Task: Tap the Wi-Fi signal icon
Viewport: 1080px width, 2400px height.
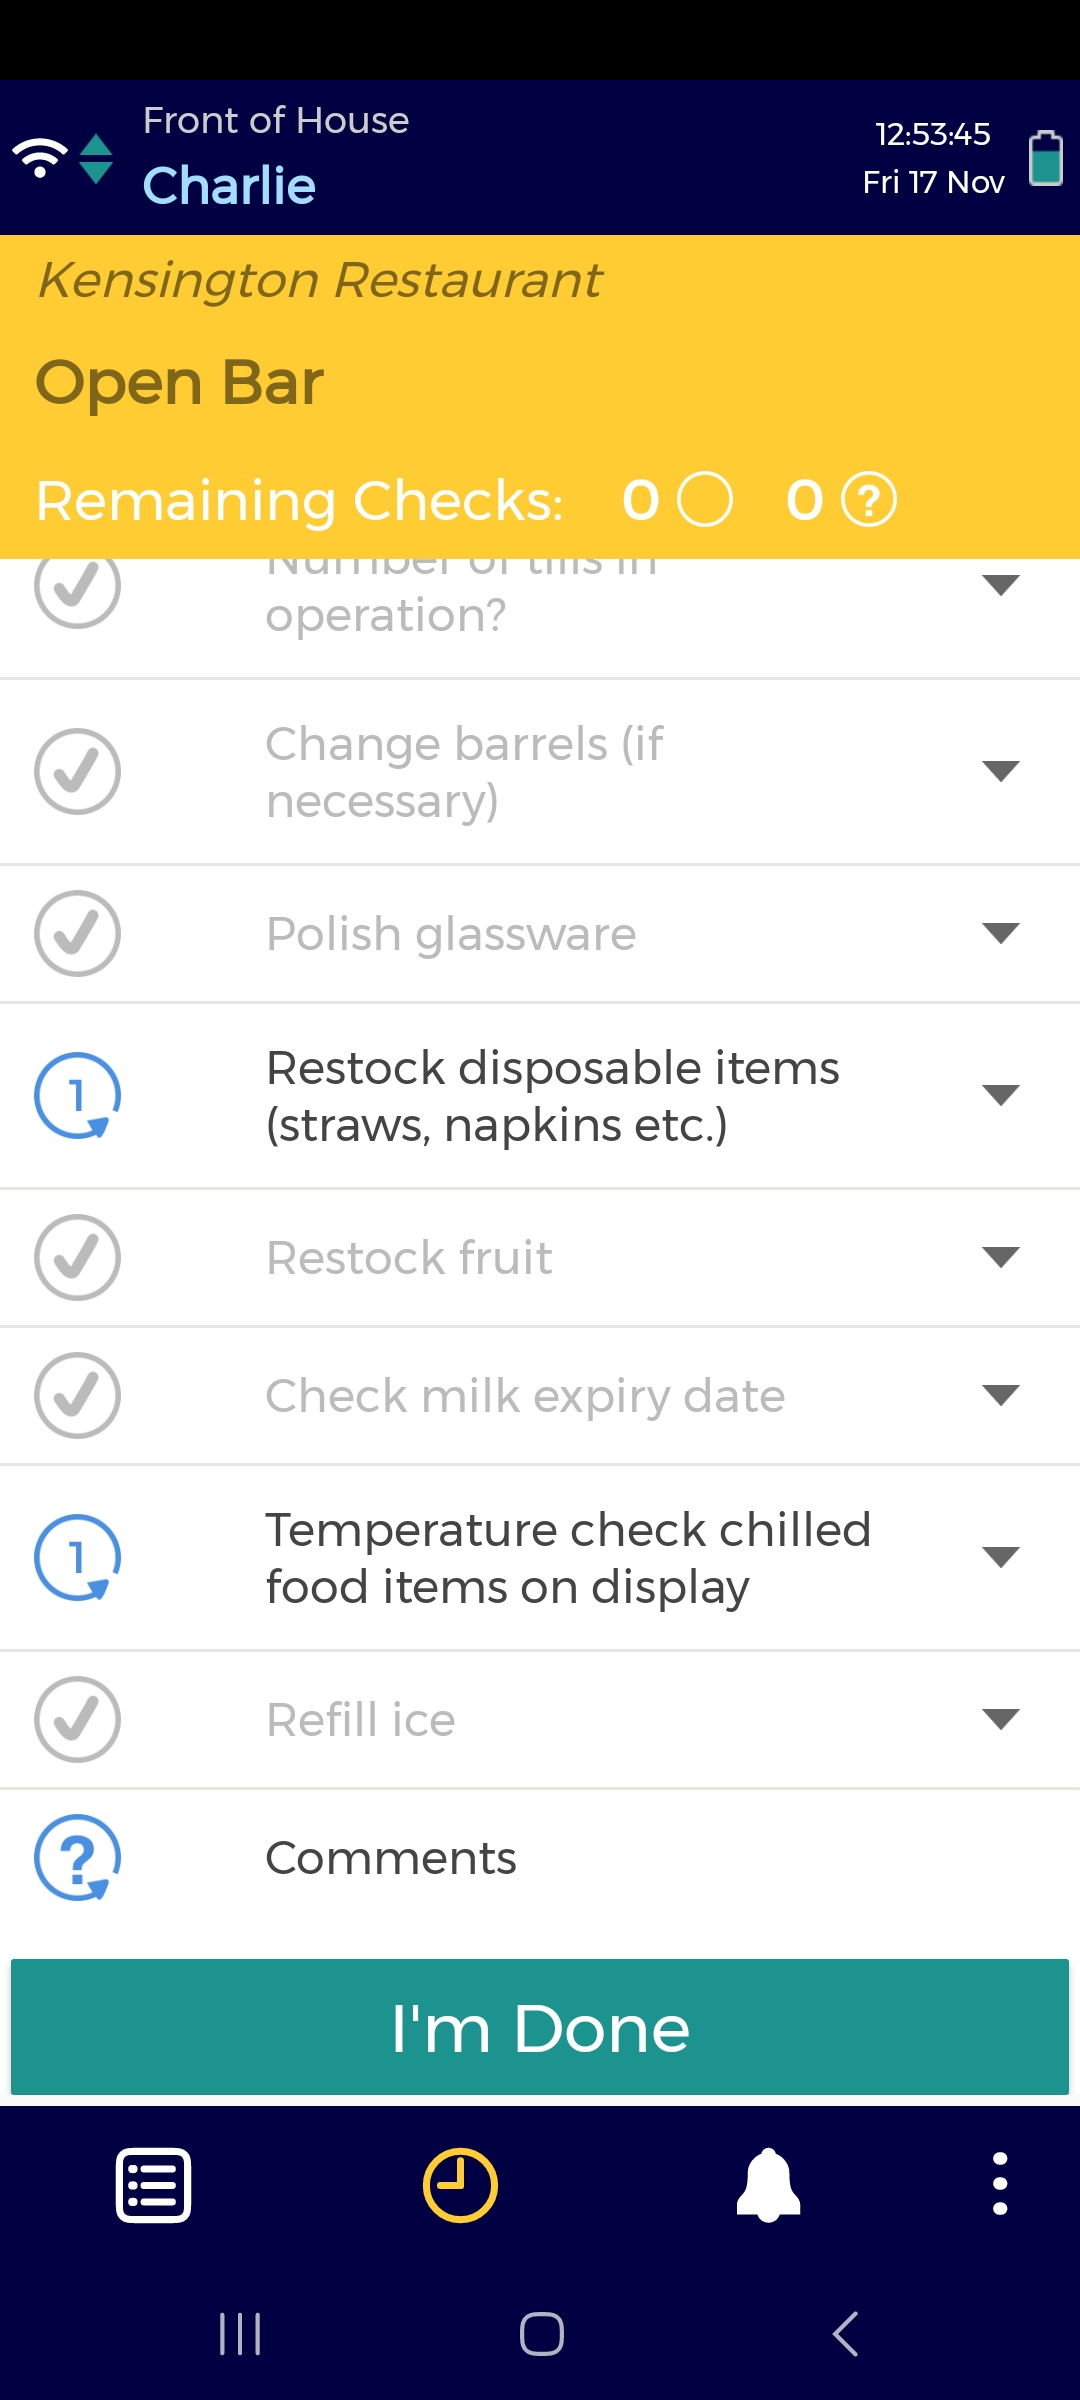Action: [40, 158]
